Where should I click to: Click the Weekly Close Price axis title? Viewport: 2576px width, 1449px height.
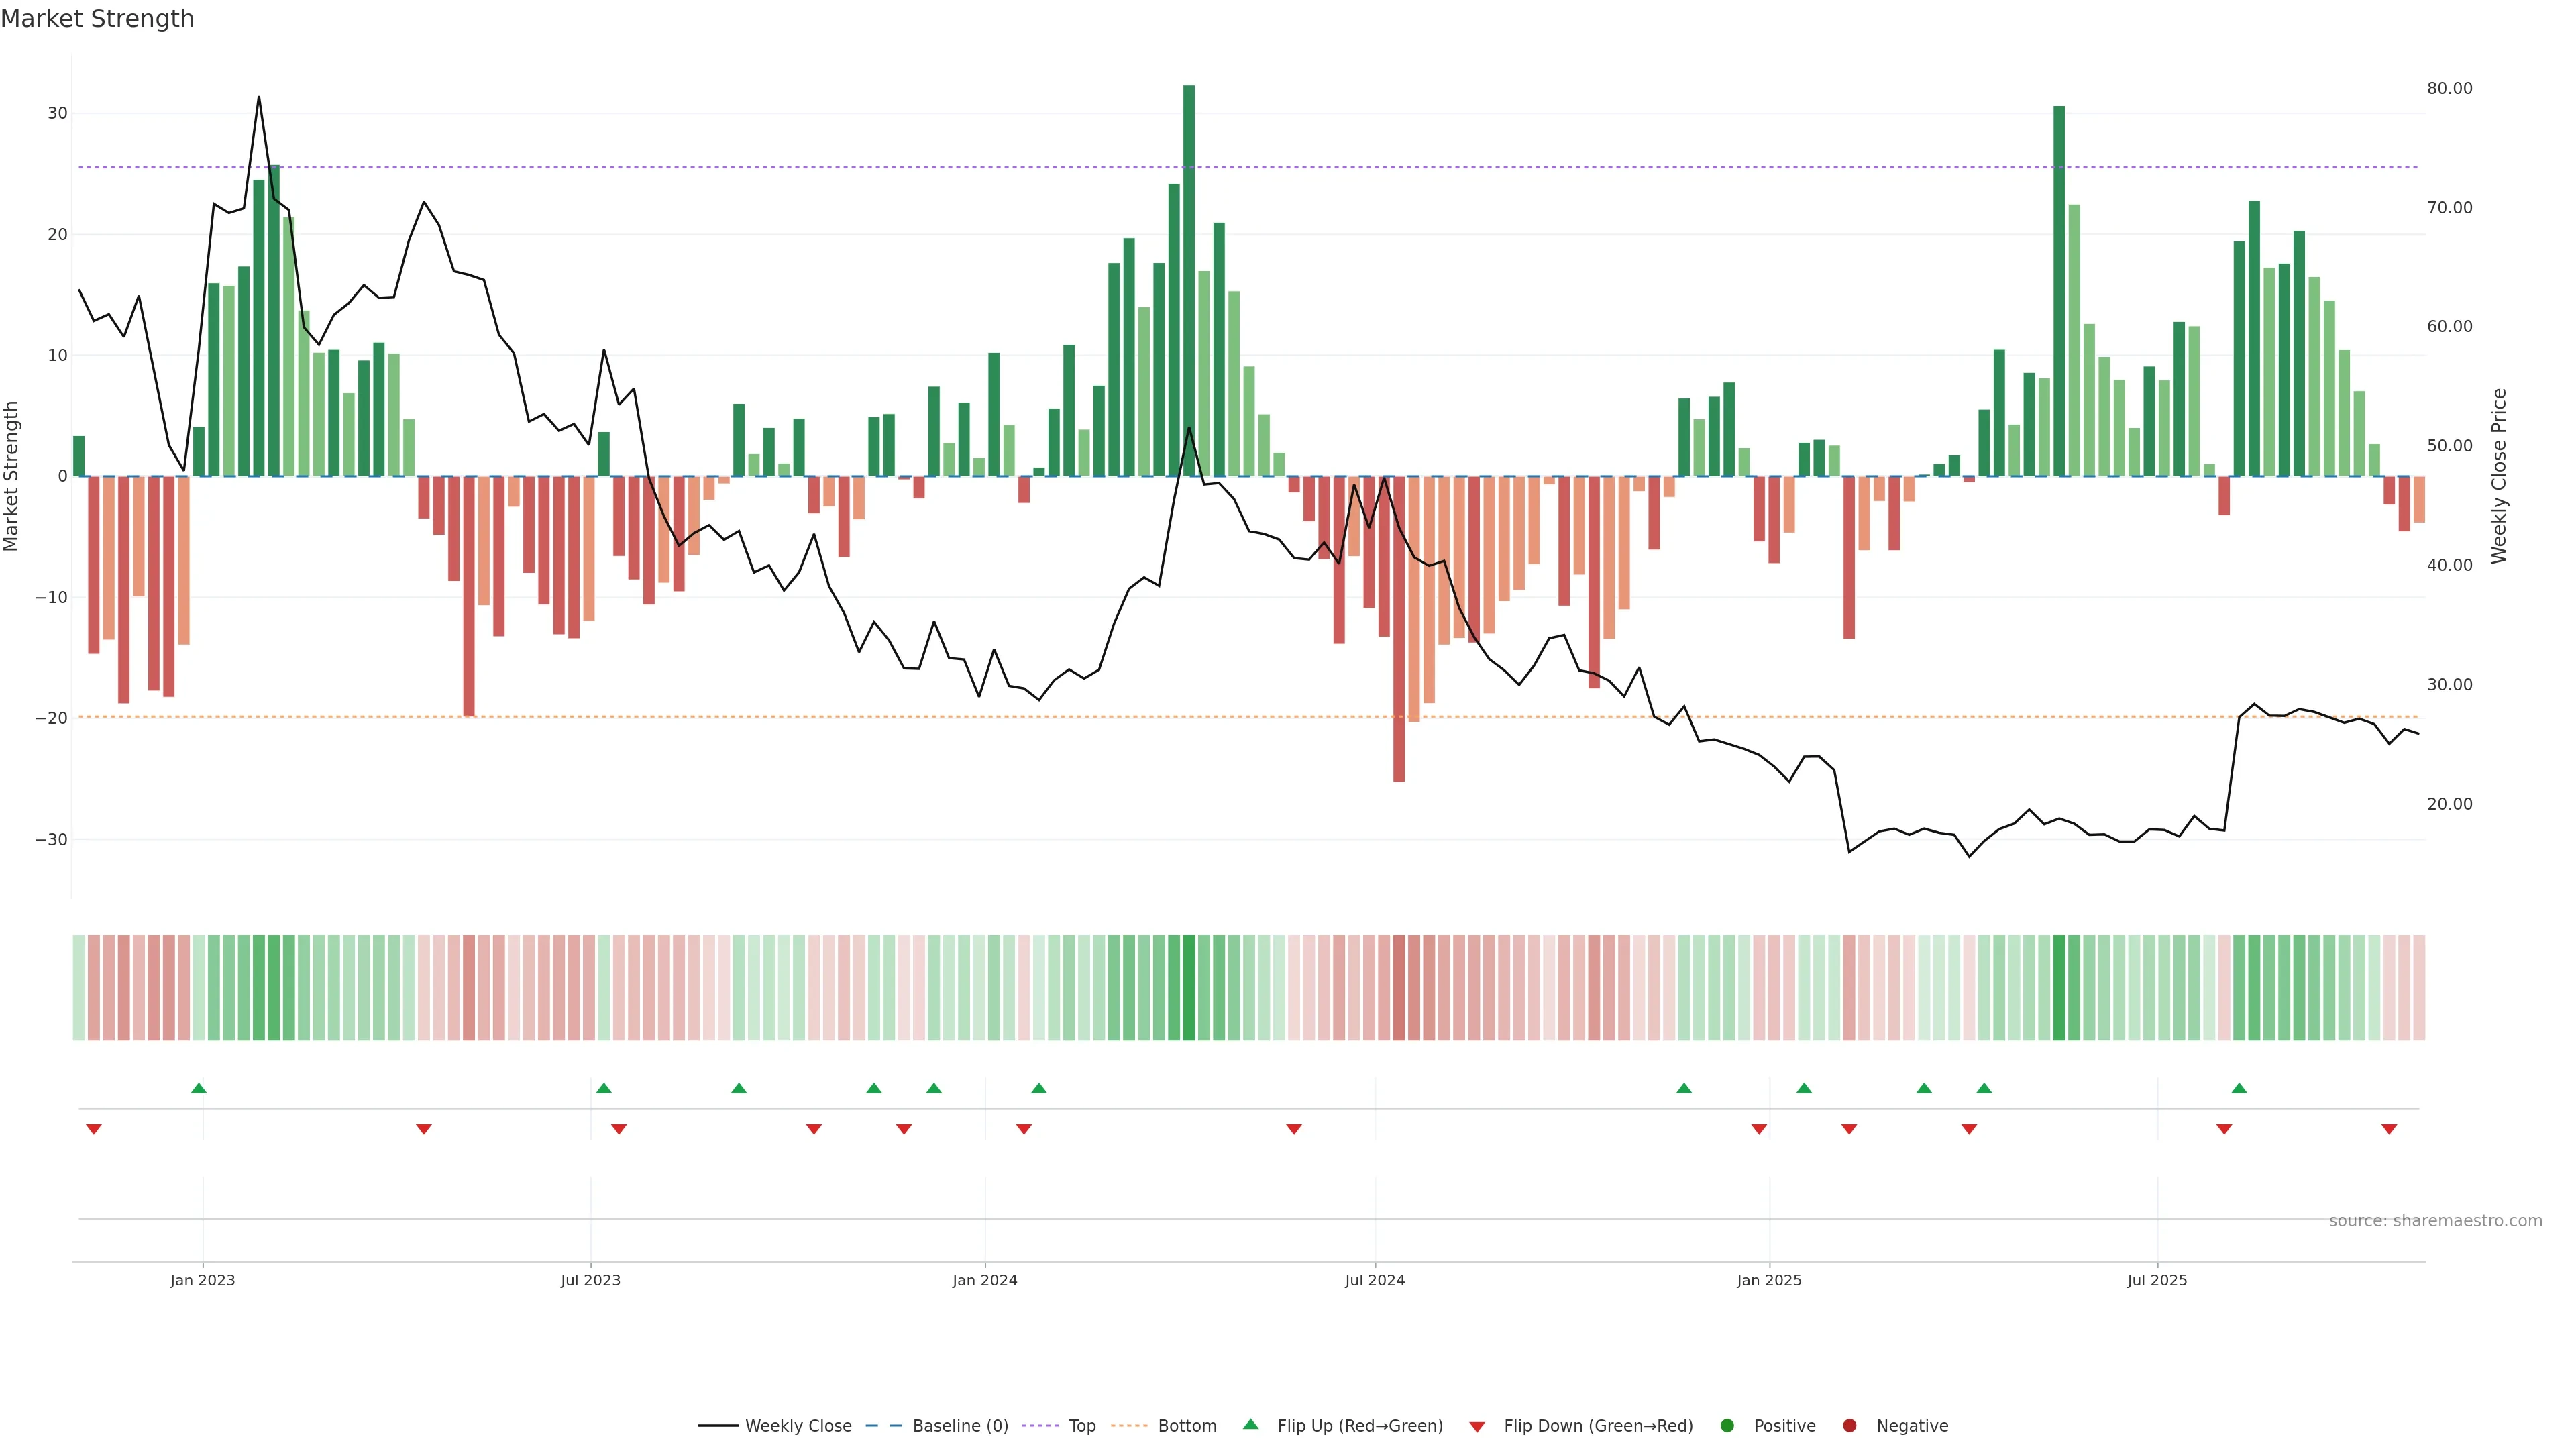[2499, 476]
